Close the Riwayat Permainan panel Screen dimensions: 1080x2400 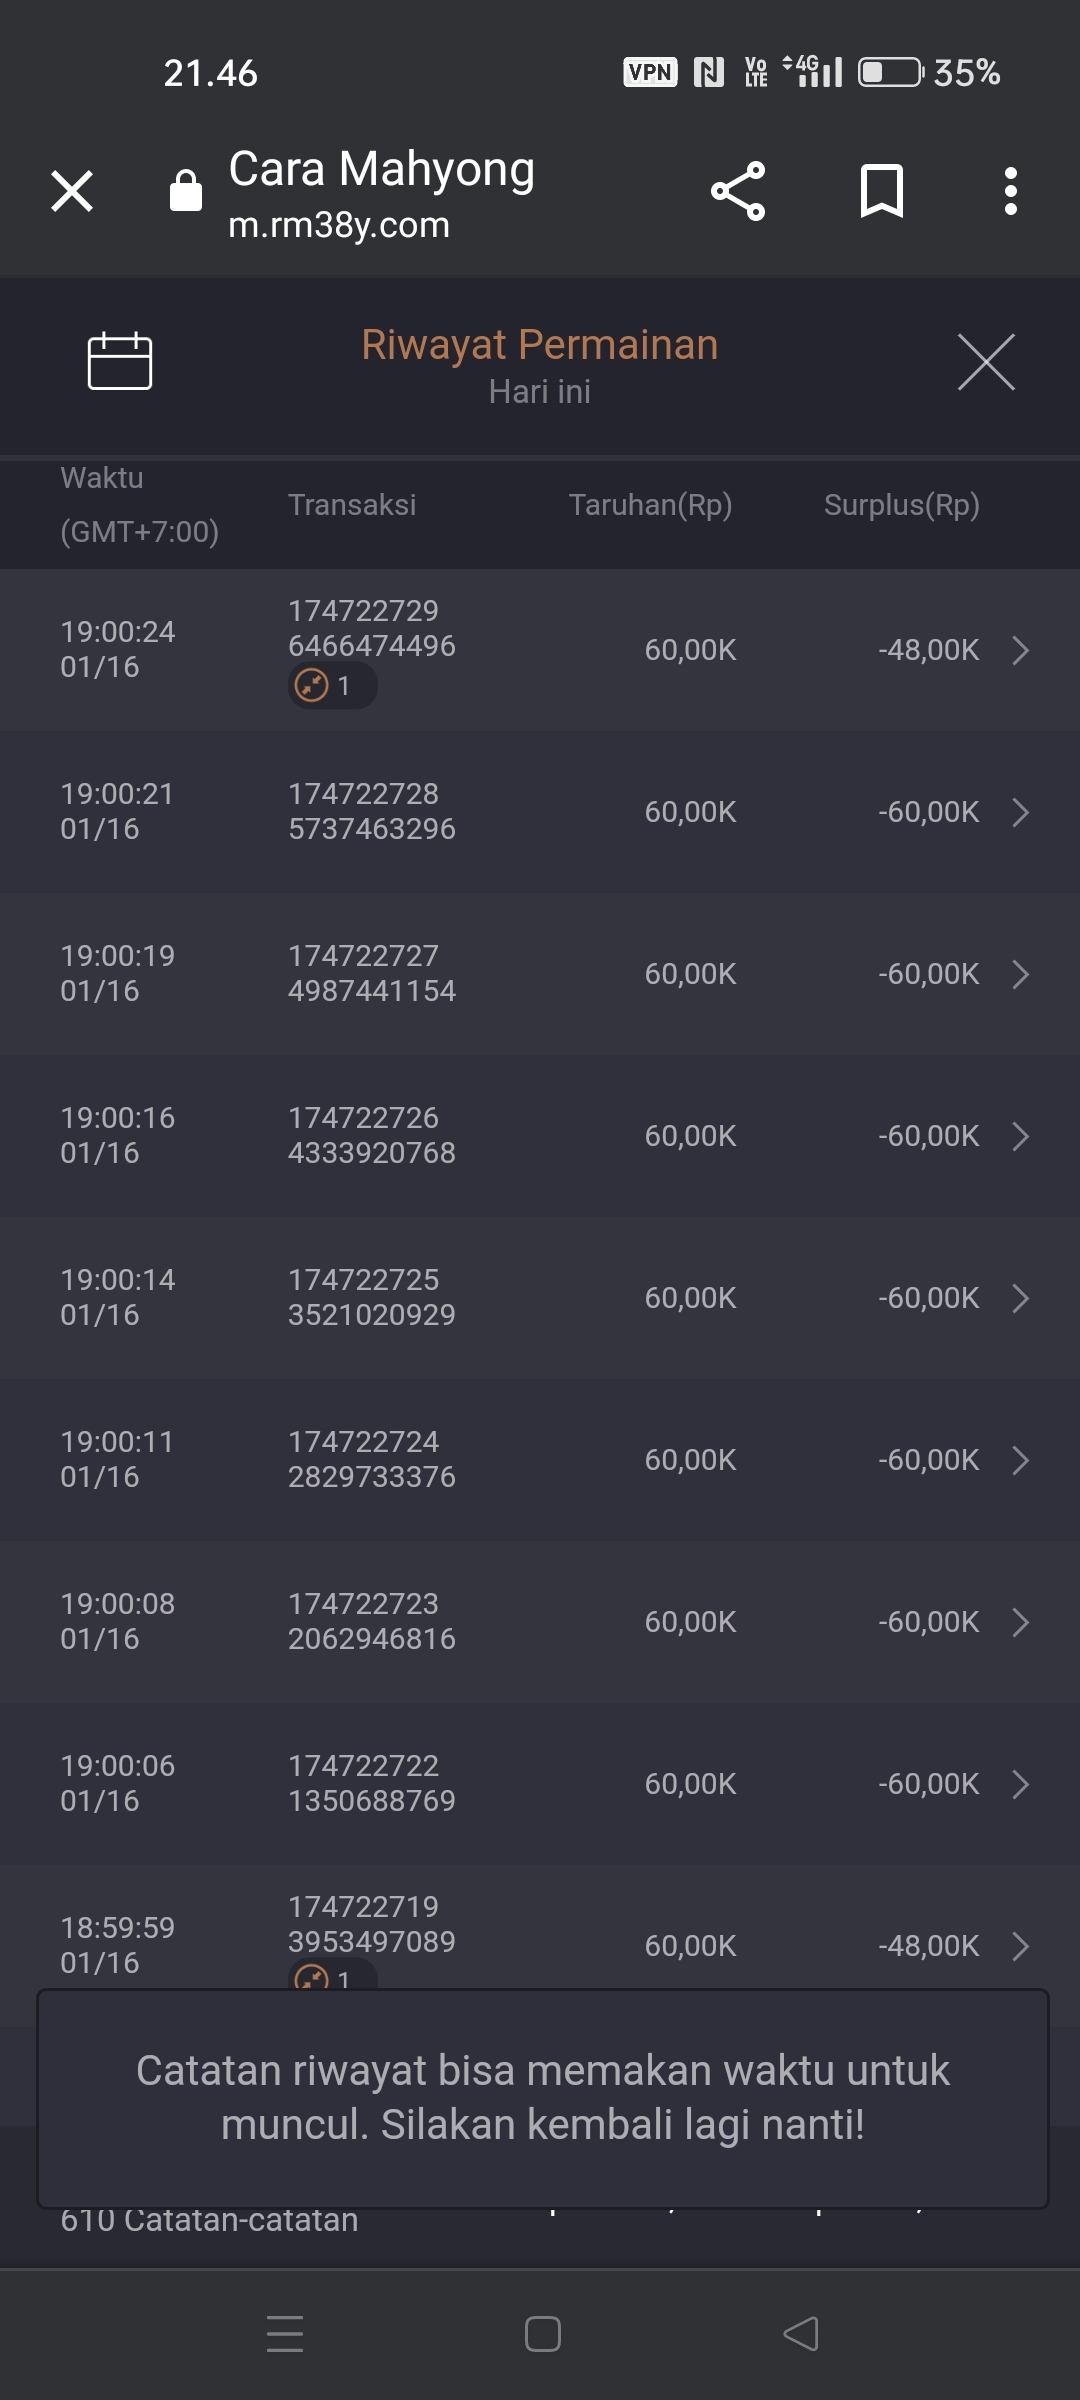tap(986, 362)
